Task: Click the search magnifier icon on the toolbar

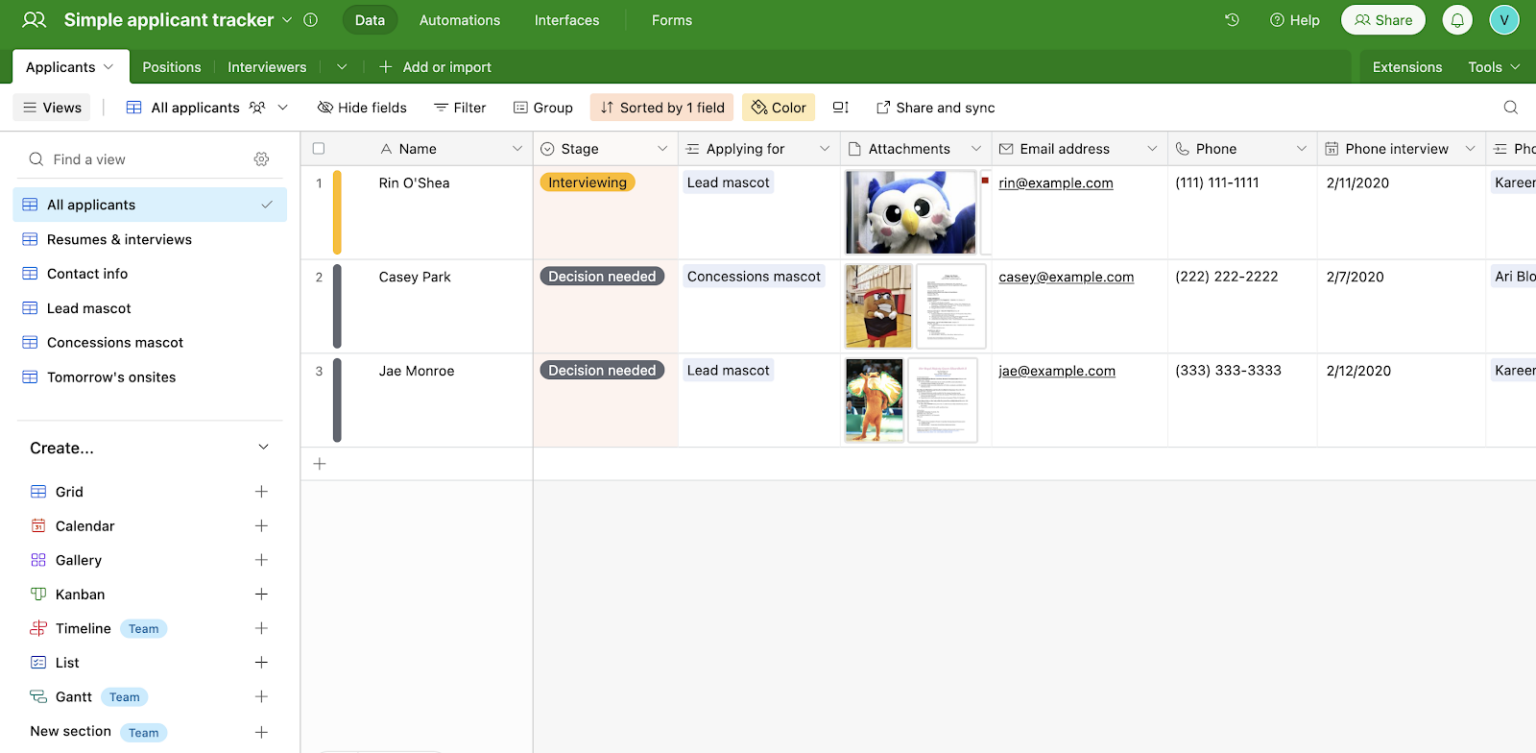Action: tap(1508, 107)
